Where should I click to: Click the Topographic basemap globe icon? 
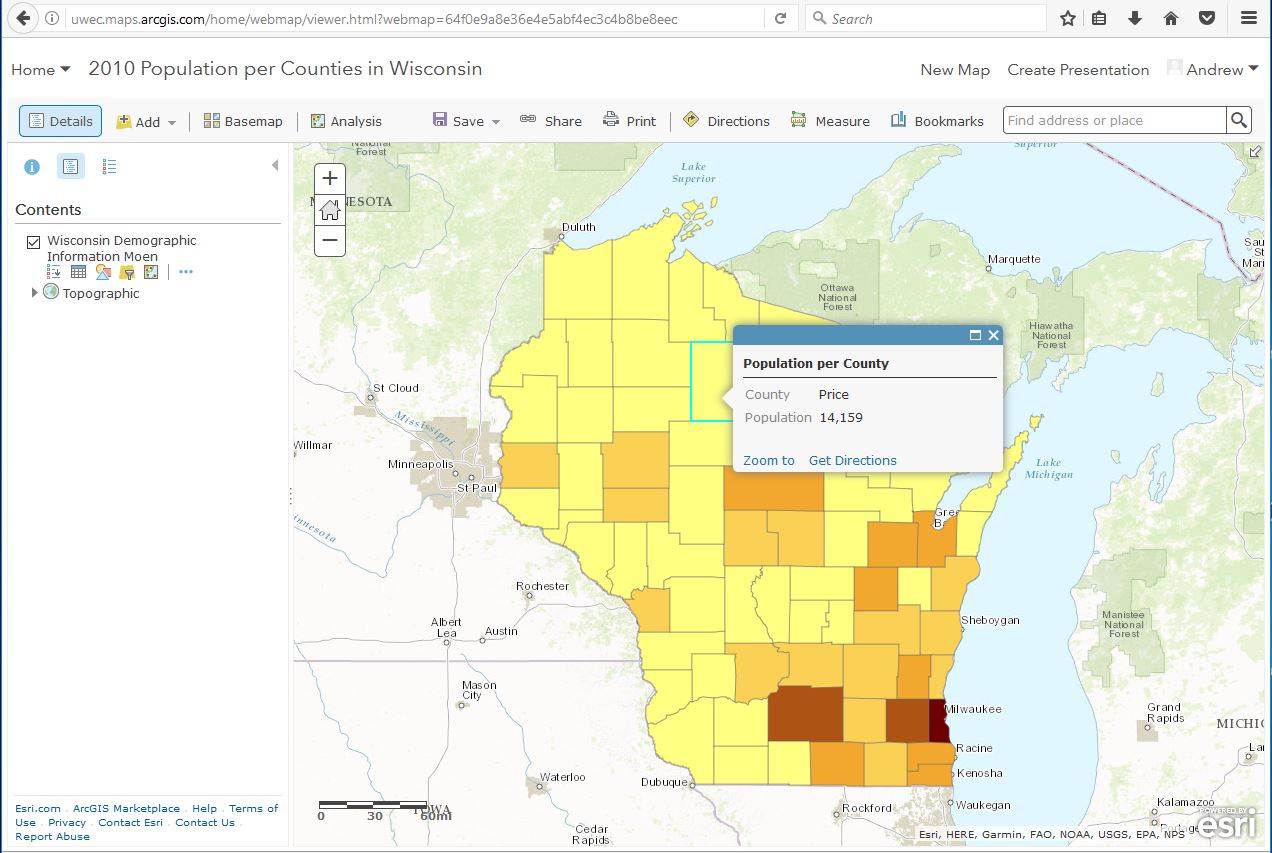(51, 292)
